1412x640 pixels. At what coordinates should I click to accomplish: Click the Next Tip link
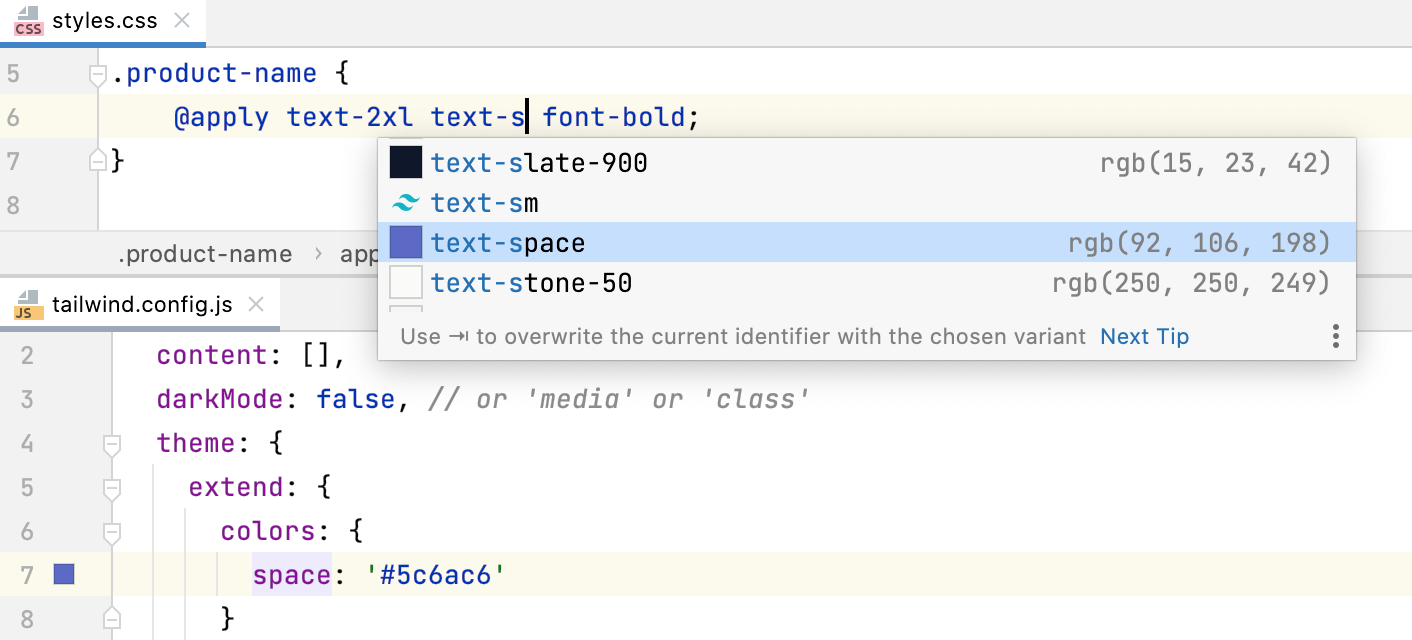pyautogui.click(x=1144, y=336)
